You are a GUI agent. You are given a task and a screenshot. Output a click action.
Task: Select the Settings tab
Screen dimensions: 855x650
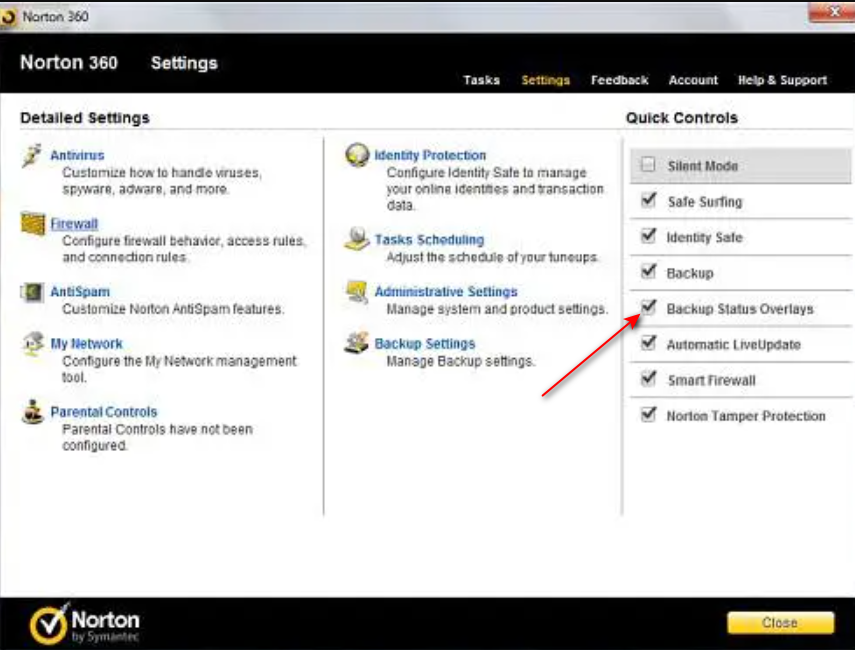pos(545,80)
